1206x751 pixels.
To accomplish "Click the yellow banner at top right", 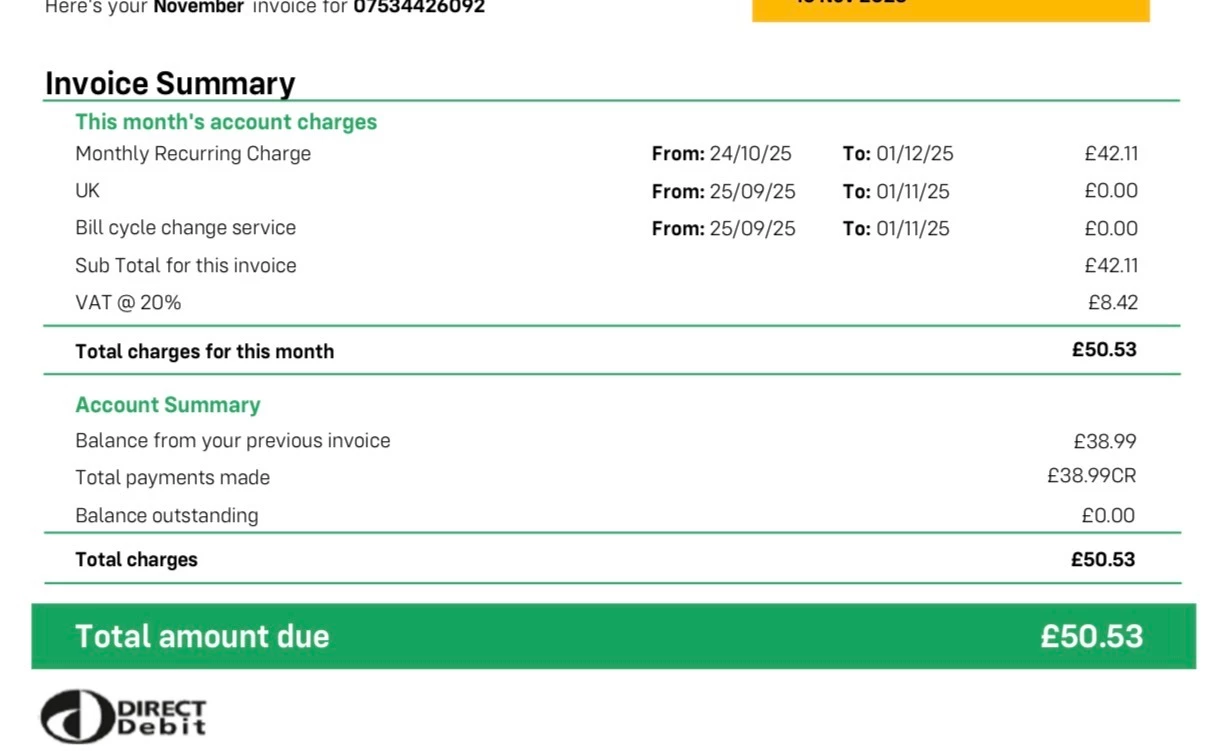I will point(951,10).
